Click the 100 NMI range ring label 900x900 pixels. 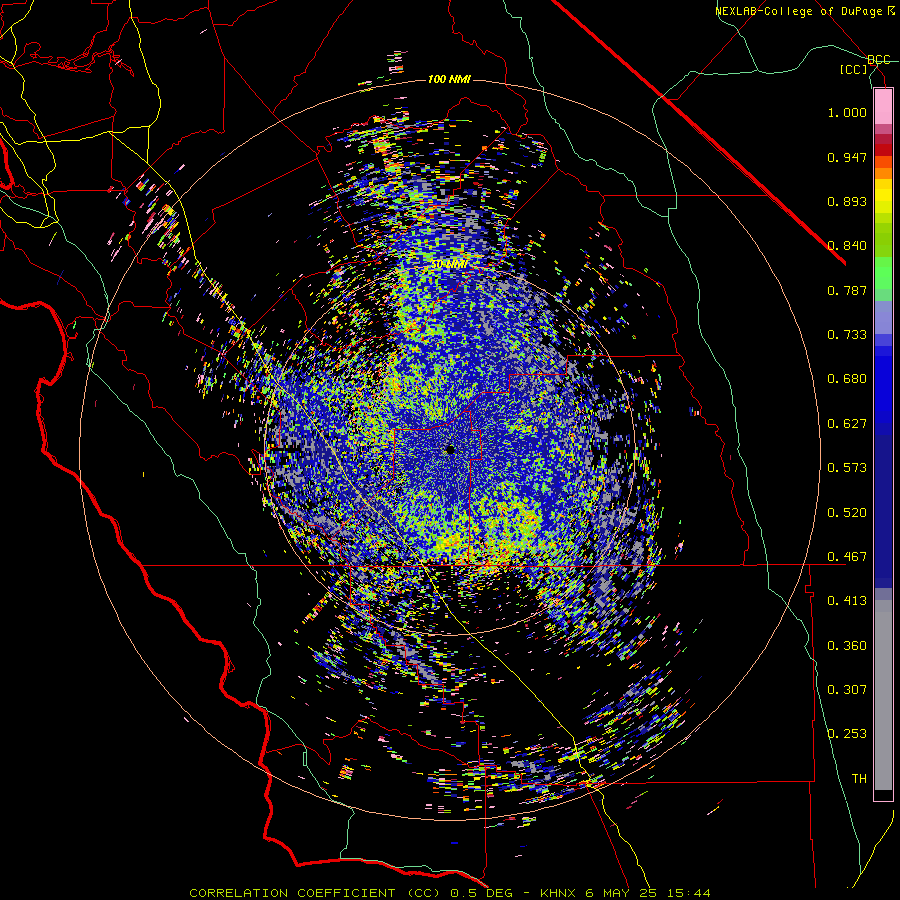(449, 79)
